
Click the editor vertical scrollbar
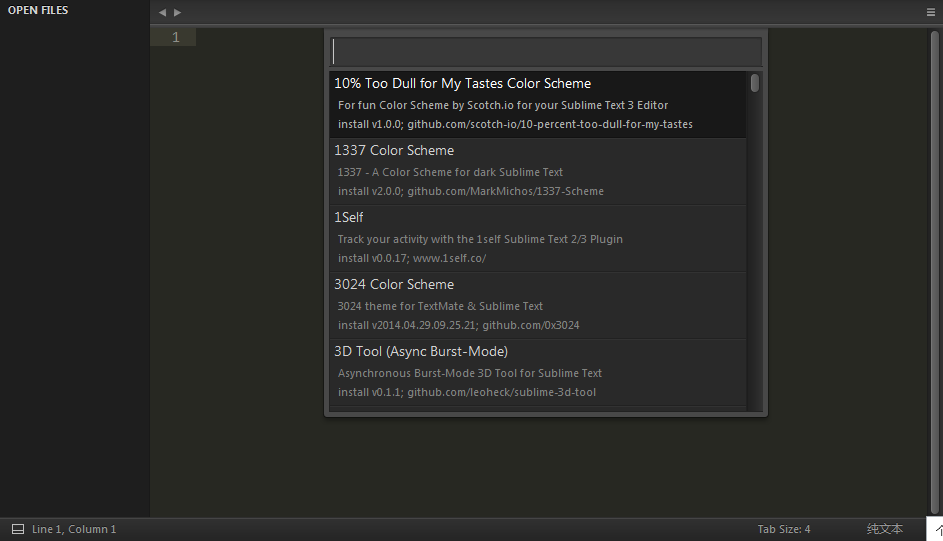(935, 270)
